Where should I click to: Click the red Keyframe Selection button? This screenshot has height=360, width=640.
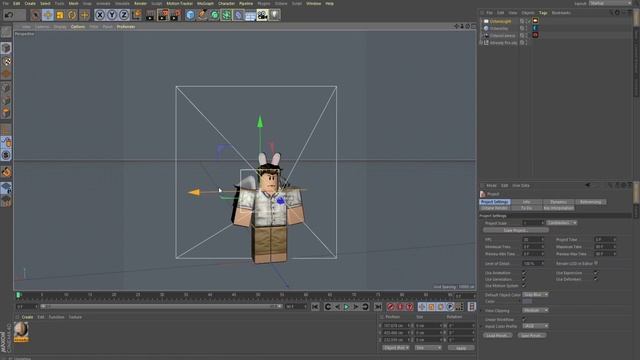409,307
